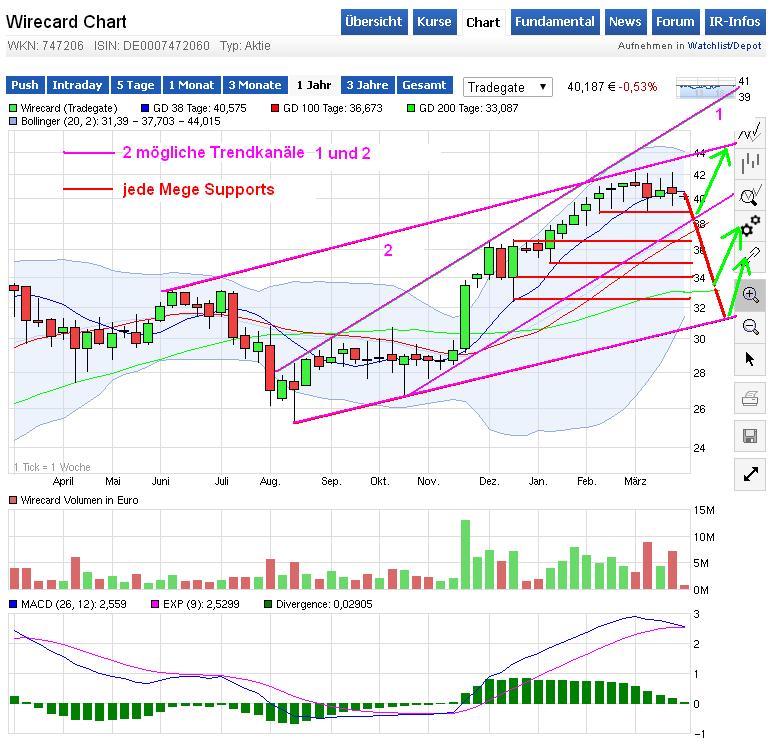Click the 15M volume axis label
This screenshot has height=749, width=777.
[x=704, y=511]
